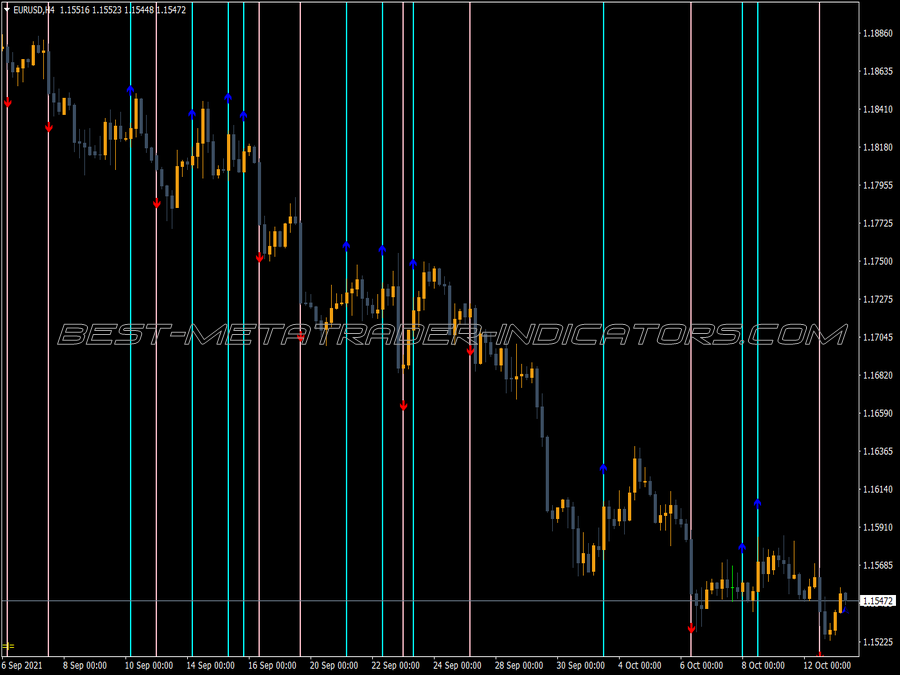The height and width of the screenshot is (675, 900).
Task: Click the 4 Oct 00:00 time label
Action: click(639, 665)
